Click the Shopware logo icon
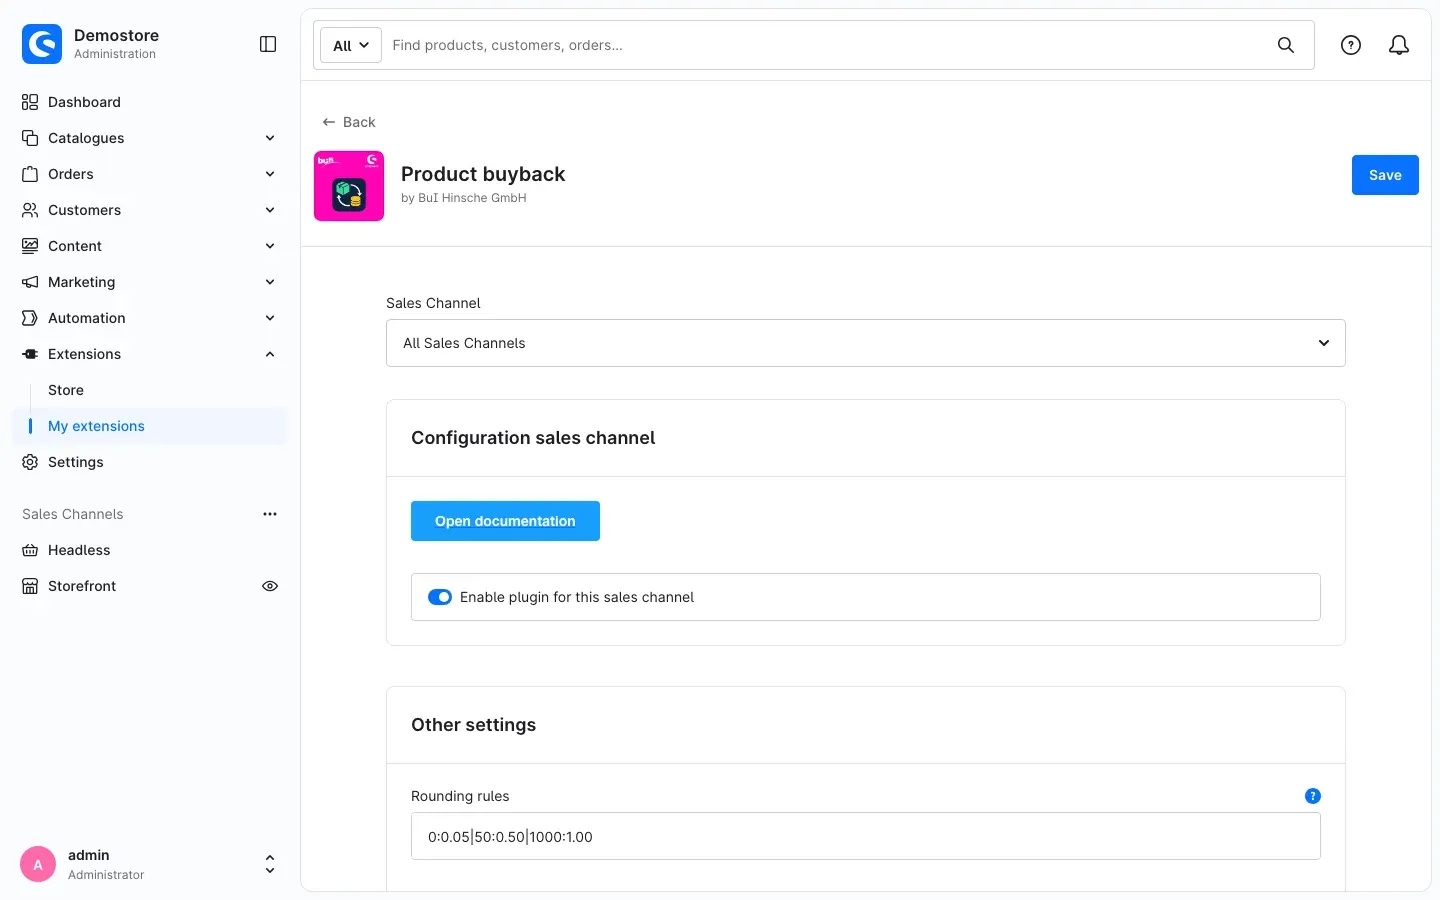The width and height of the screenshot is (1440, 900). click(x=42, y=44)
